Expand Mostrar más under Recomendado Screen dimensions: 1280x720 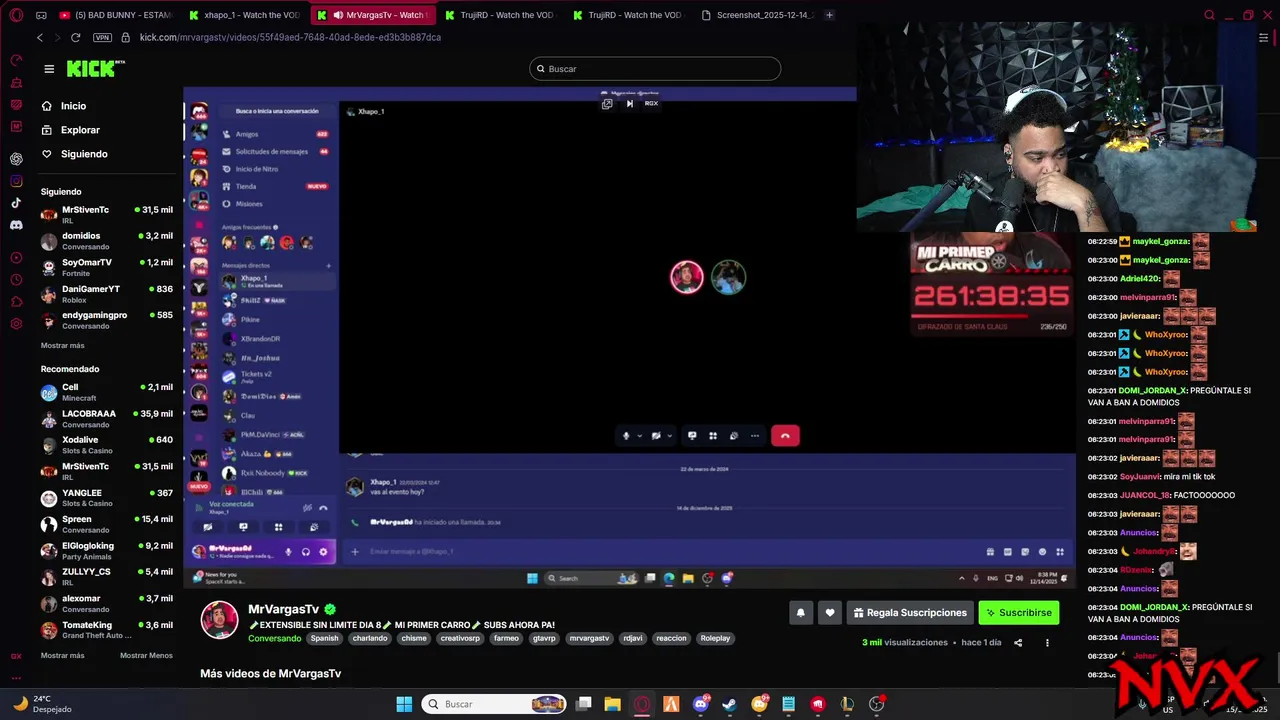coord(62,655)
